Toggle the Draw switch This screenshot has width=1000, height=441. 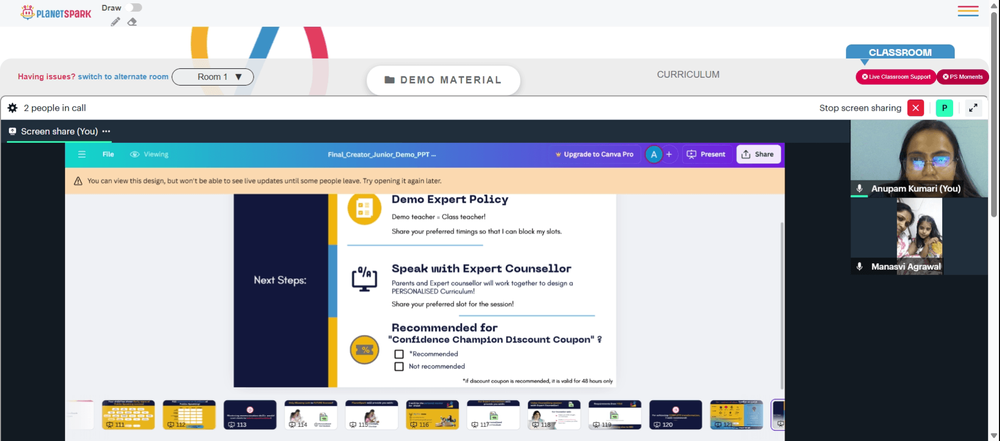(133, 8)
